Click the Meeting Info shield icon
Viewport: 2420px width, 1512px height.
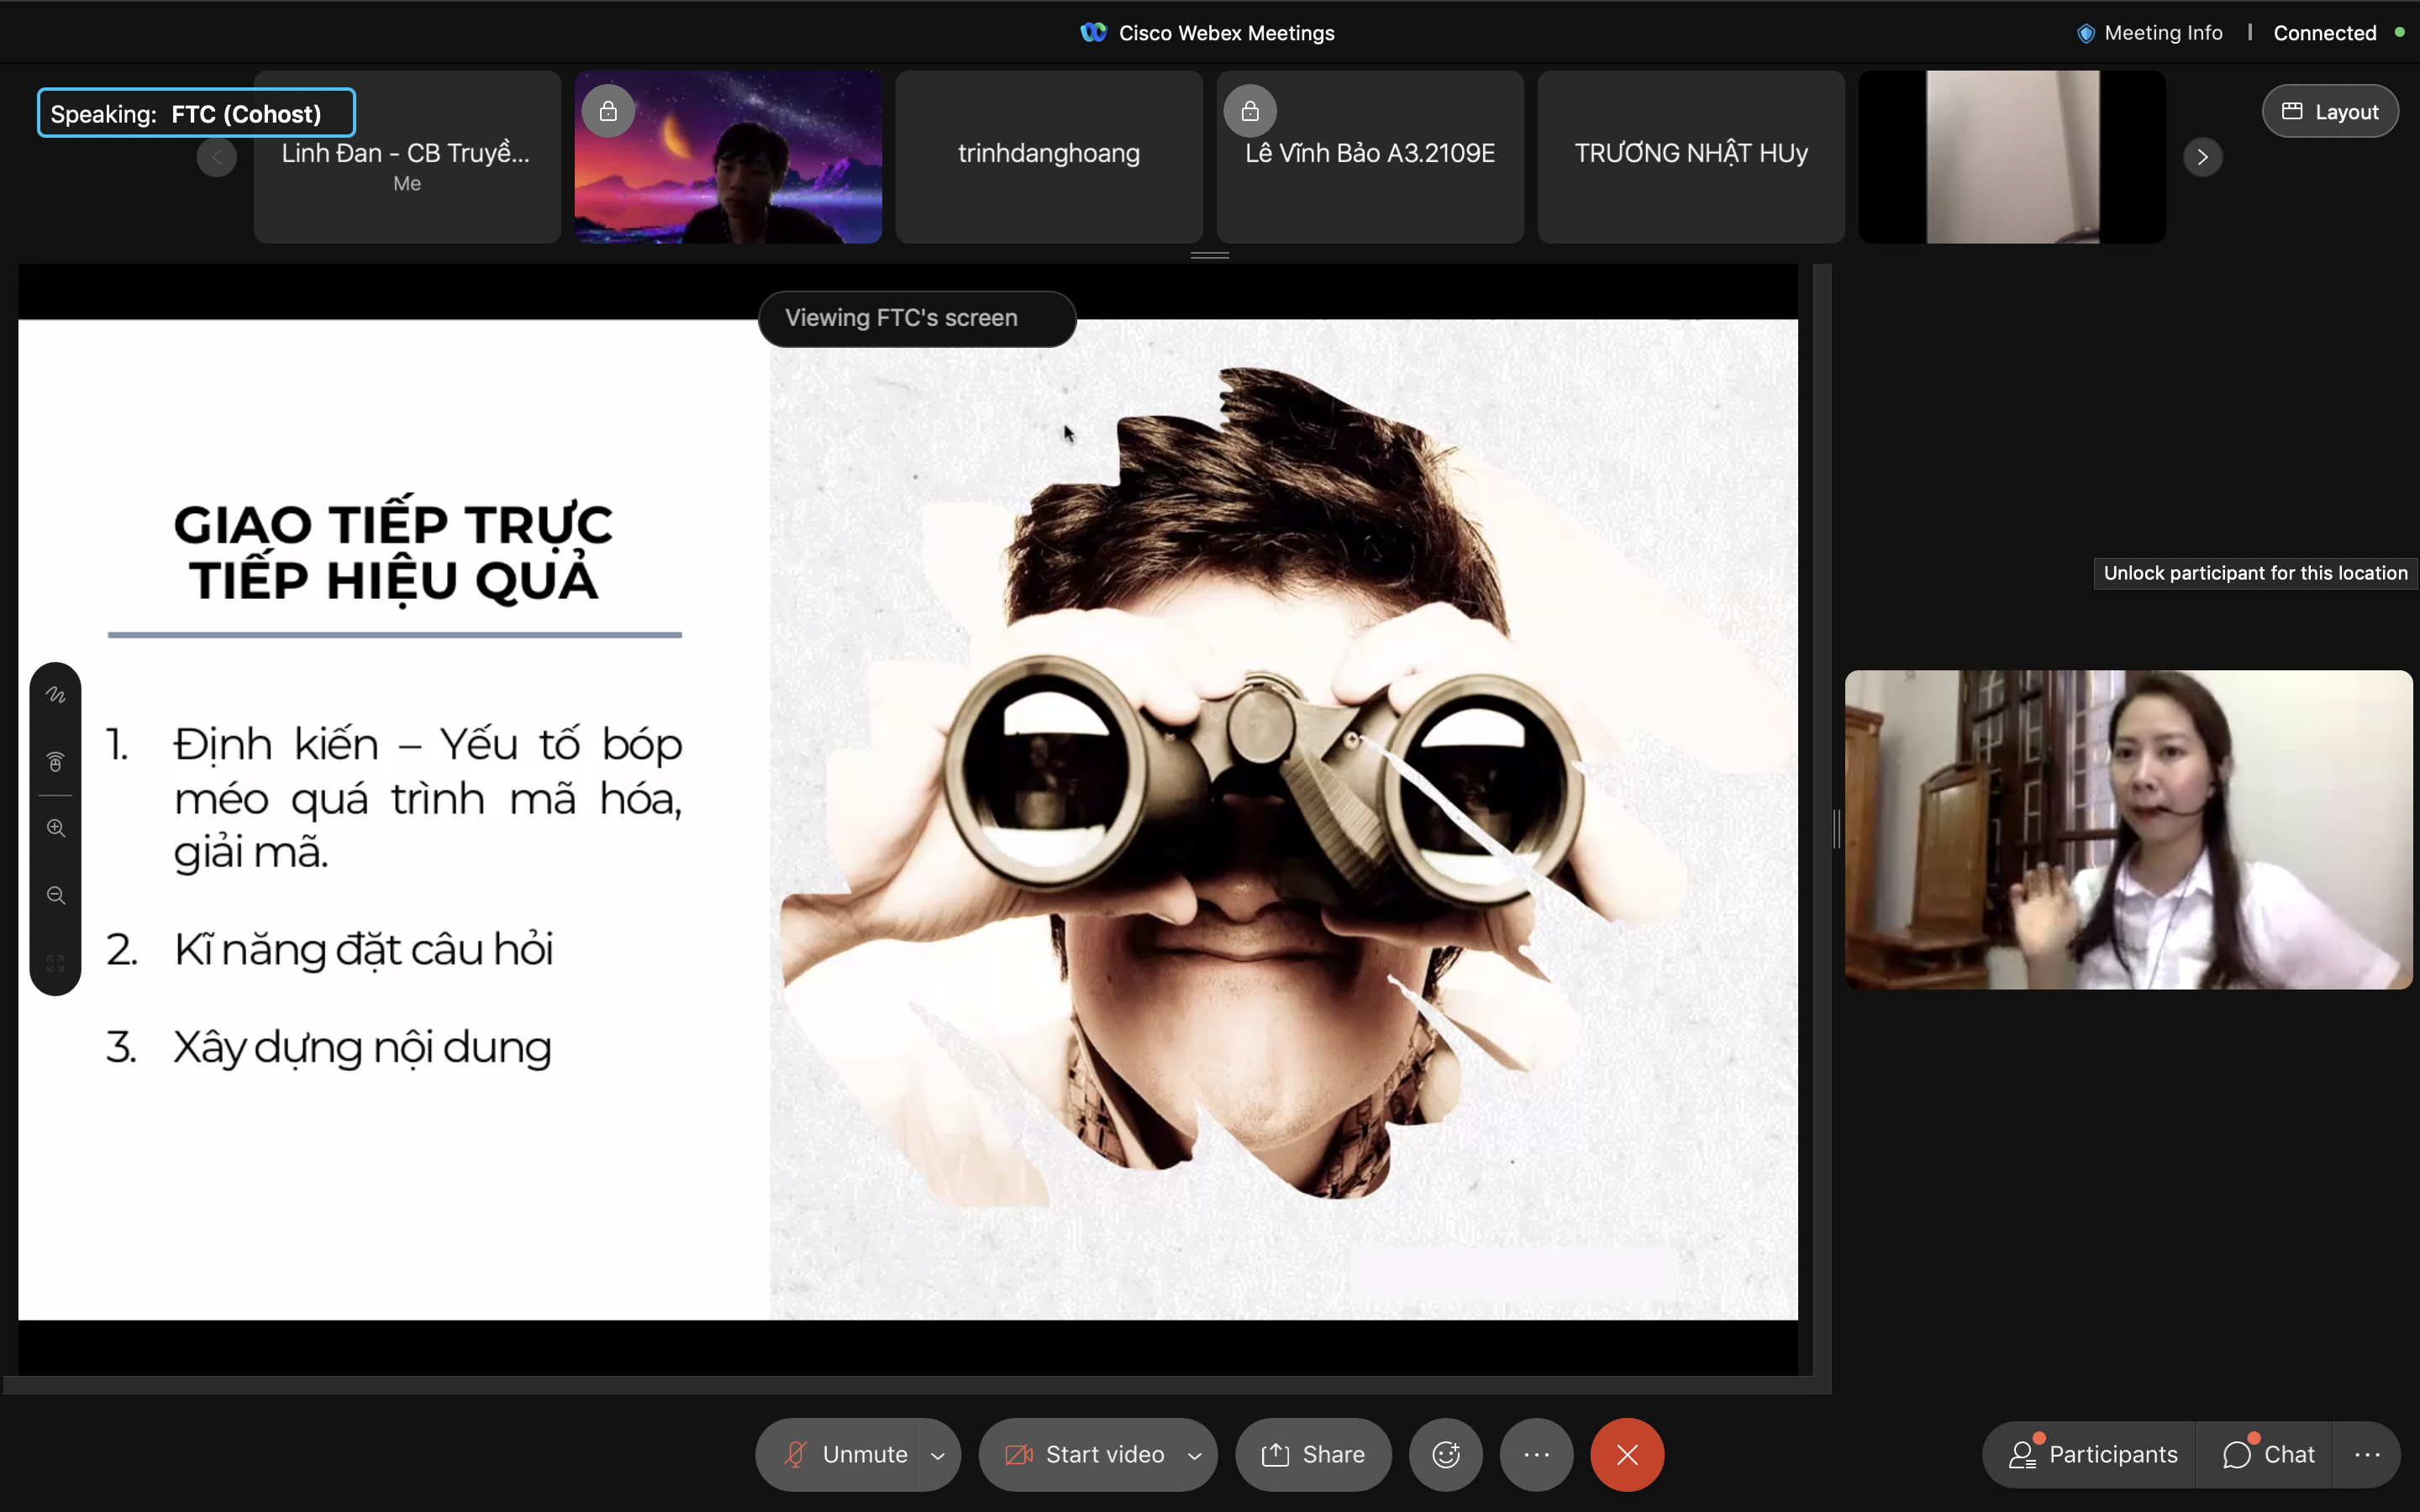coord(2086,33)
